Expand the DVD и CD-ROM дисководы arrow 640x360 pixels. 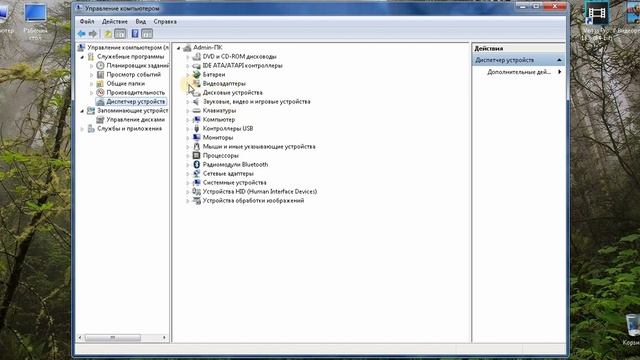point(188,57)
